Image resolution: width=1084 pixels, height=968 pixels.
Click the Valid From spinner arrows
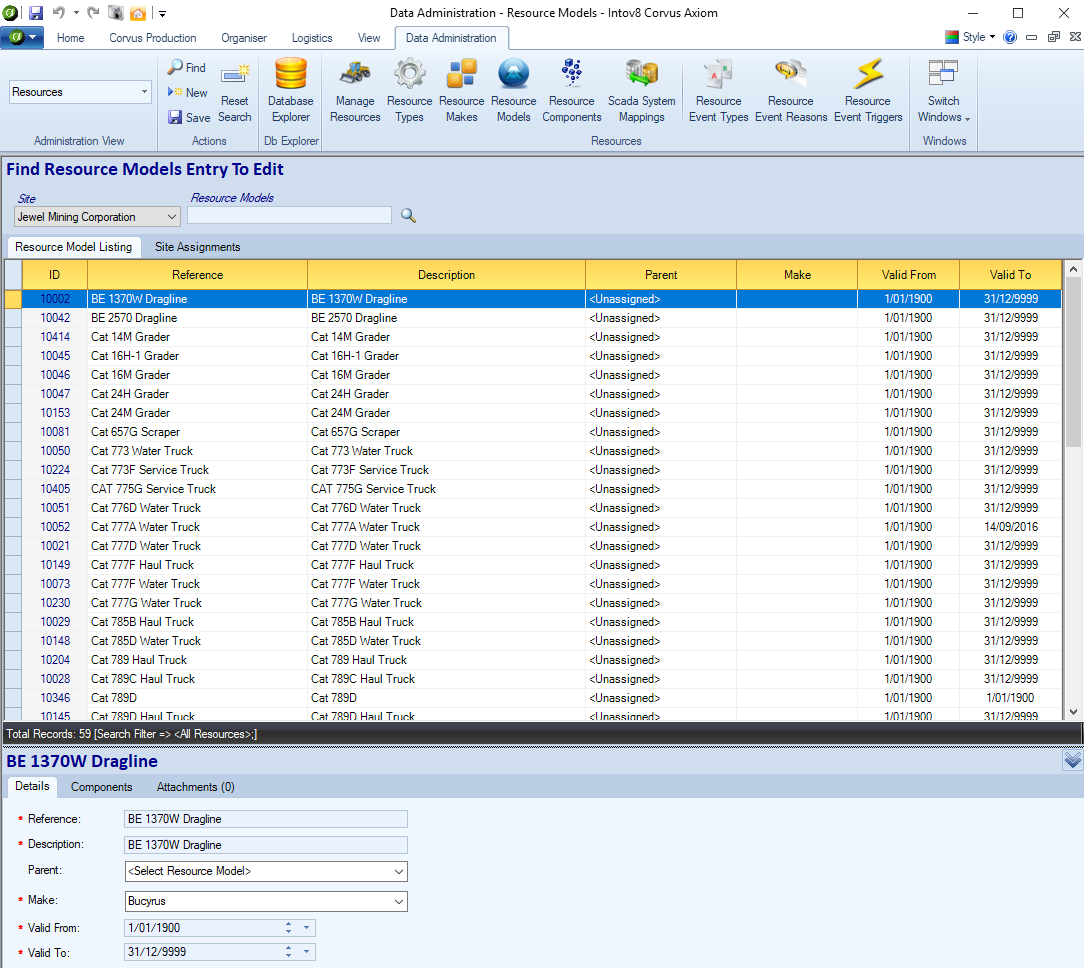click(288, 928)
